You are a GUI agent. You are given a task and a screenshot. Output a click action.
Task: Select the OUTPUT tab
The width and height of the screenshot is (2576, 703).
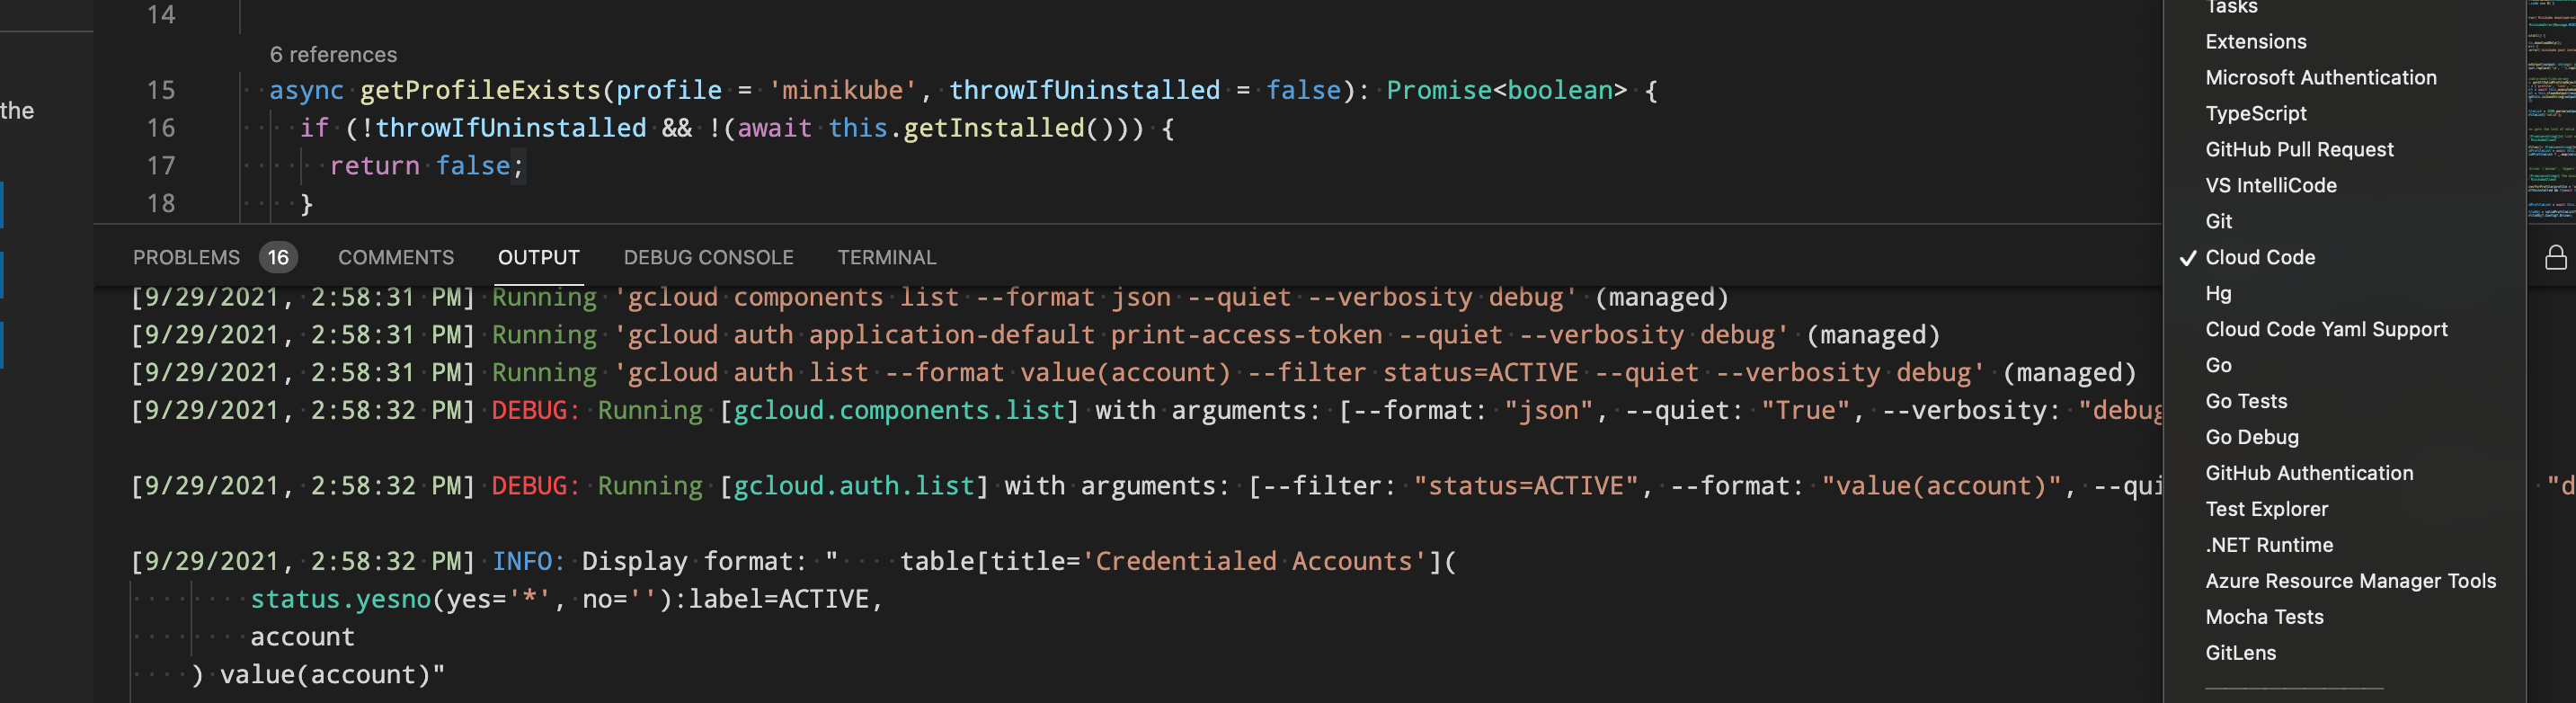538,257
